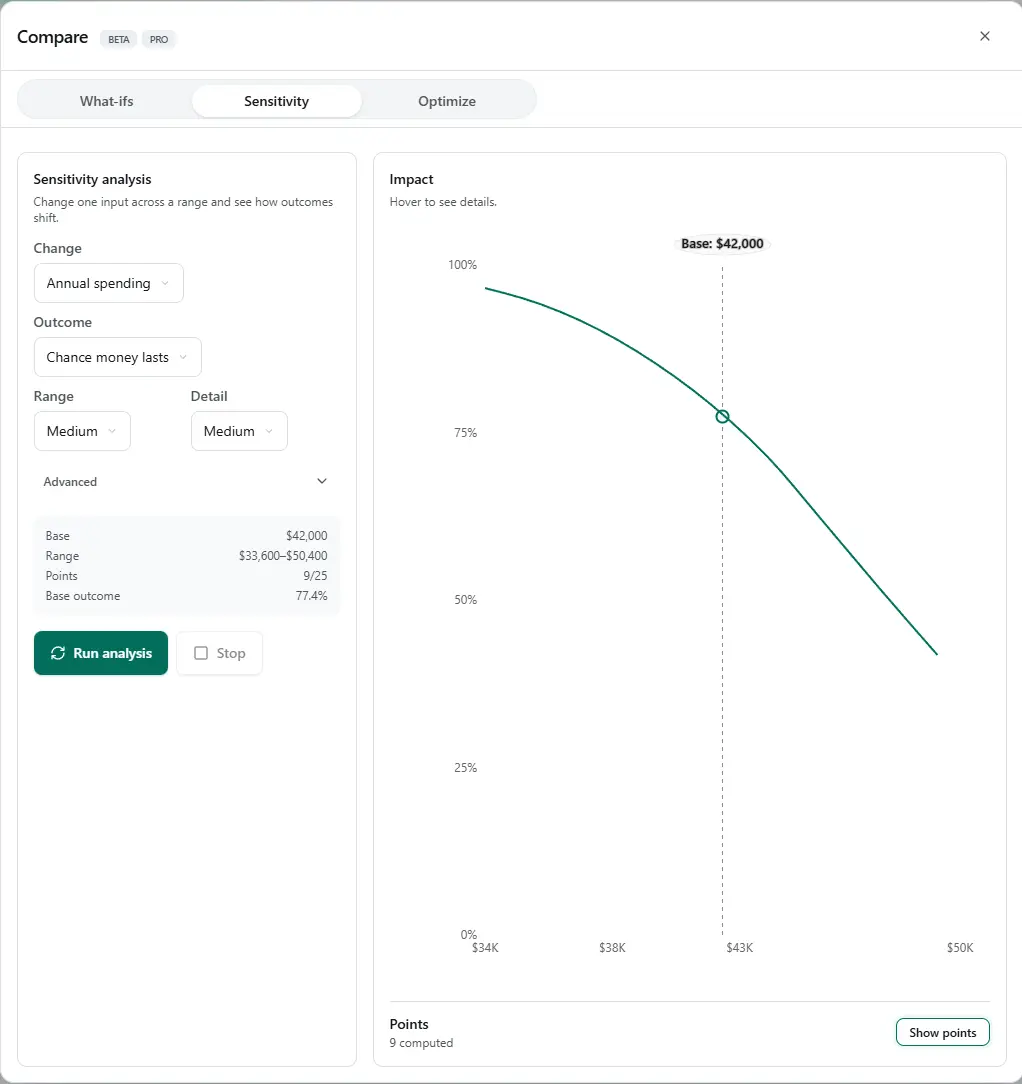Select the Sensitivity tab
Image resolution: width=1022 pixels, height=1084 pixels.
coord(276,101)
